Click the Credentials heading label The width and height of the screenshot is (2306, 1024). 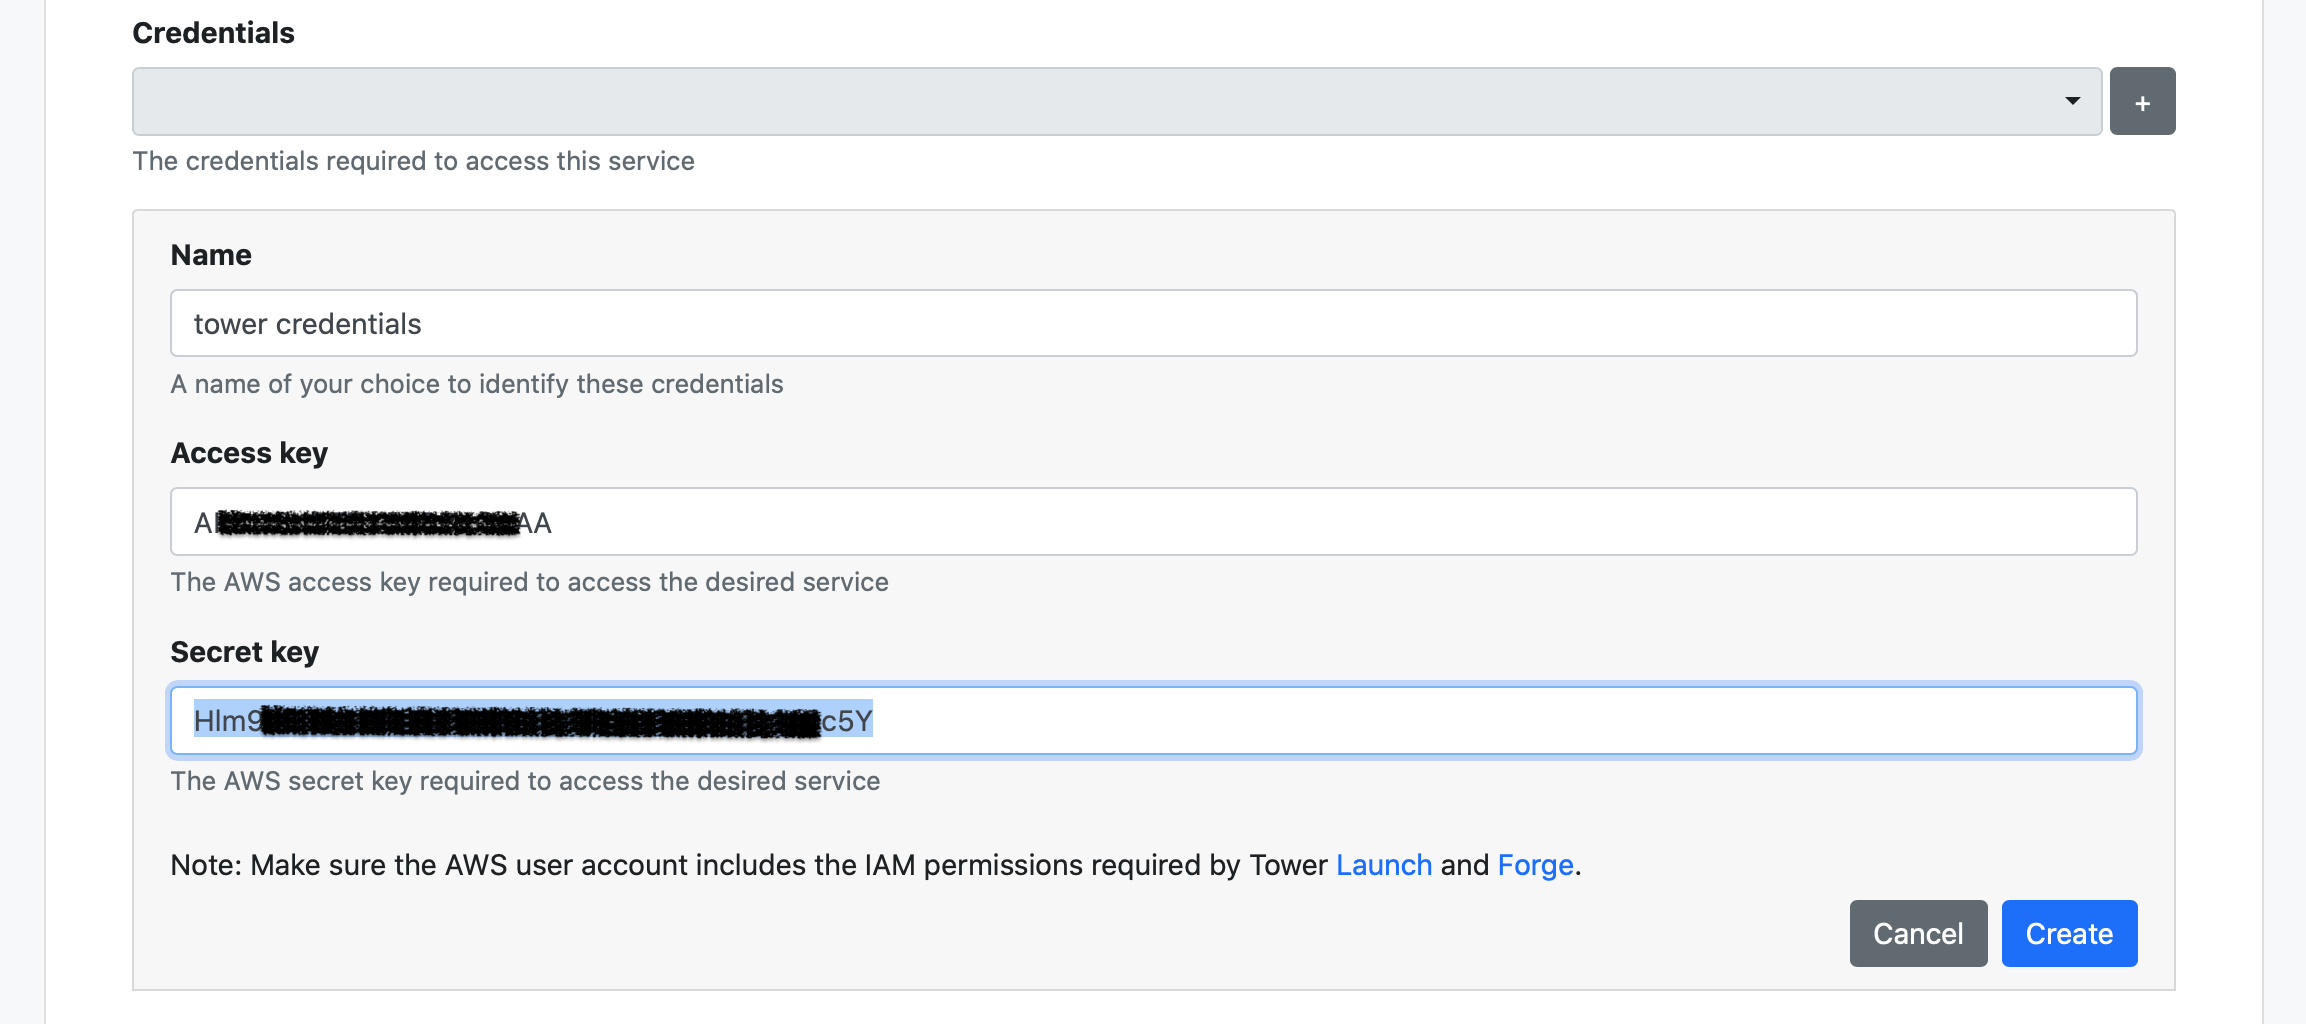pos(213,33)
